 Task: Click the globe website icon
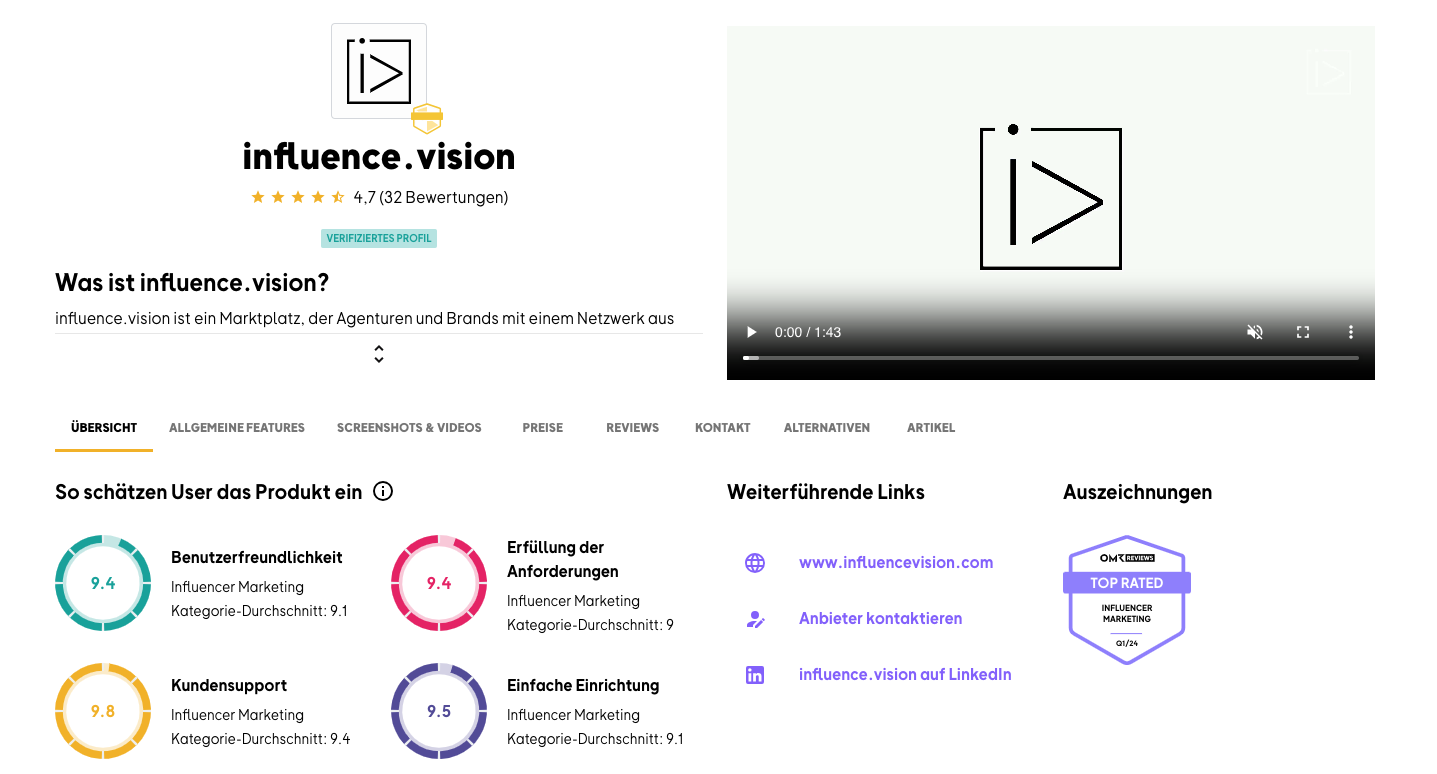755,563
